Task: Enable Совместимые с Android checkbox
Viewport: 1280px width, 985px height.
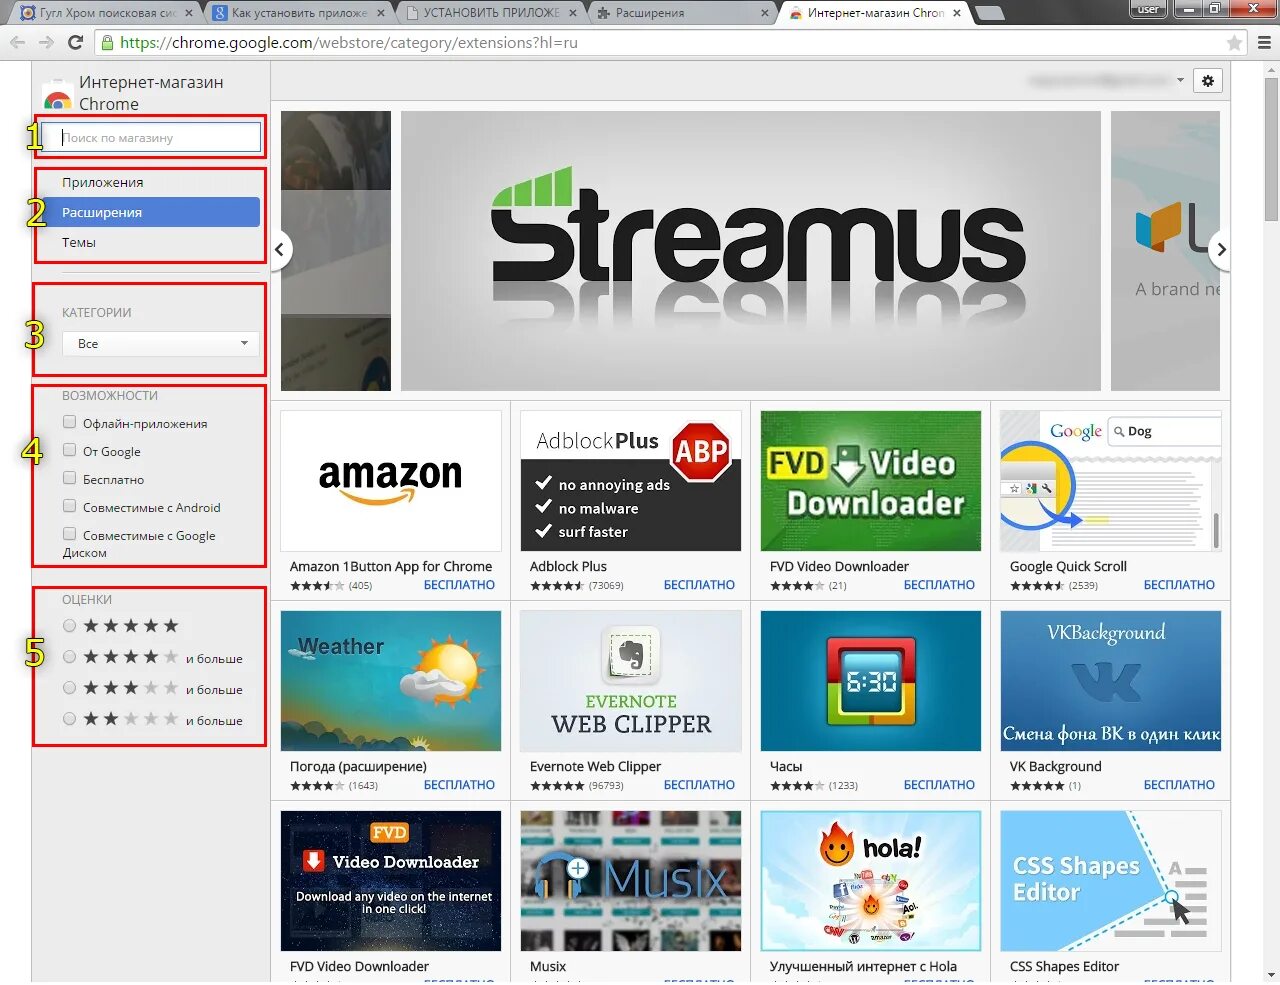Action: (x=69, y=506)
